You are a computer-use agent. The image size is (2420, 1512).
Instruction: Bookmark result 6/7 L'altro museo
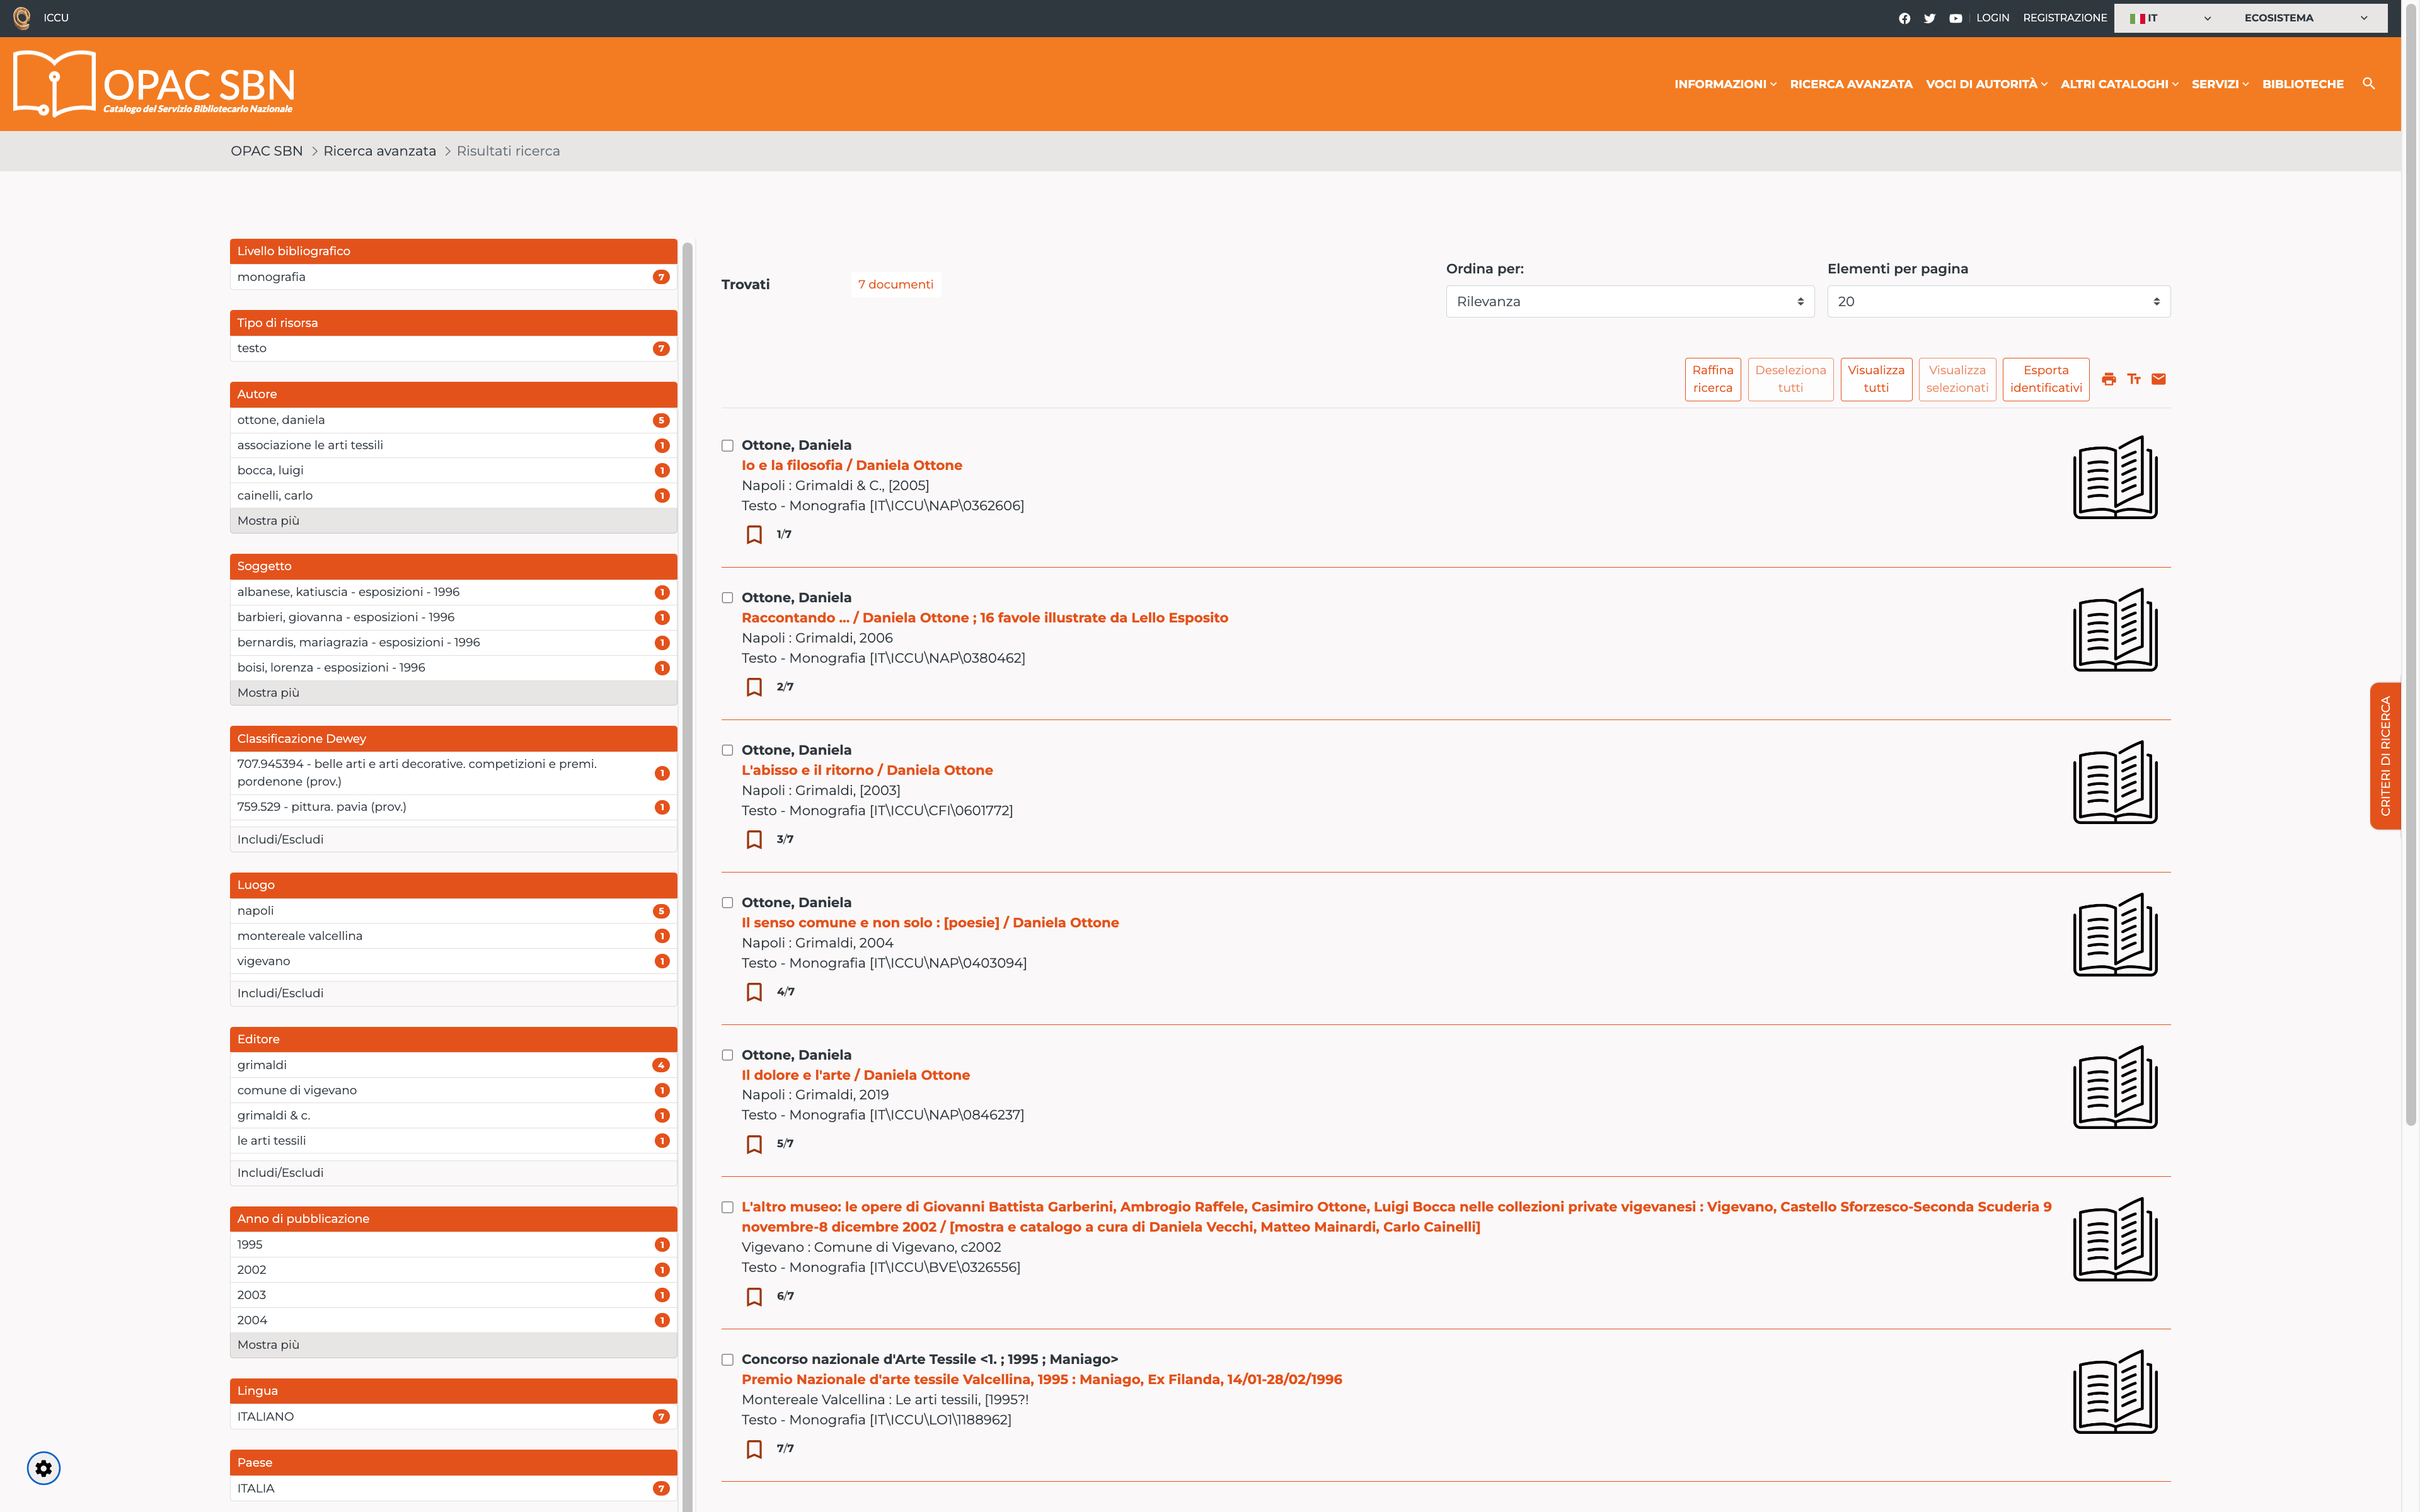click(754, 1297)
